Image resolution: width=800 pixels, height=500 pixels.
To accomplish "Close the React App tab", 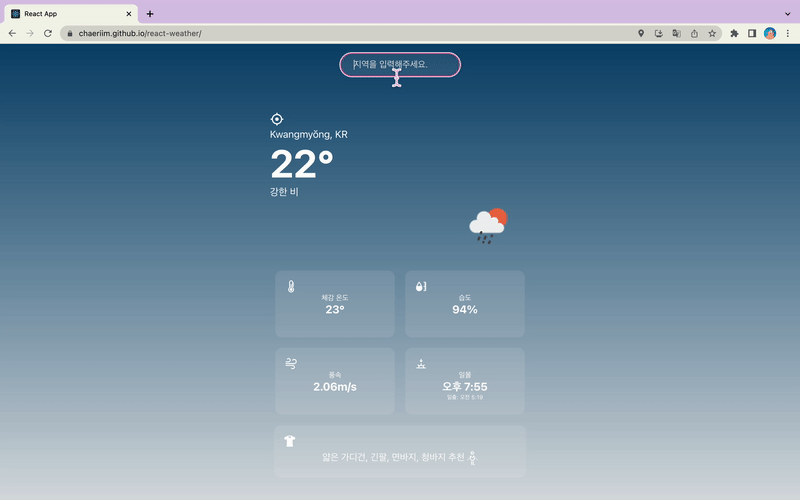I will (129, 14).
